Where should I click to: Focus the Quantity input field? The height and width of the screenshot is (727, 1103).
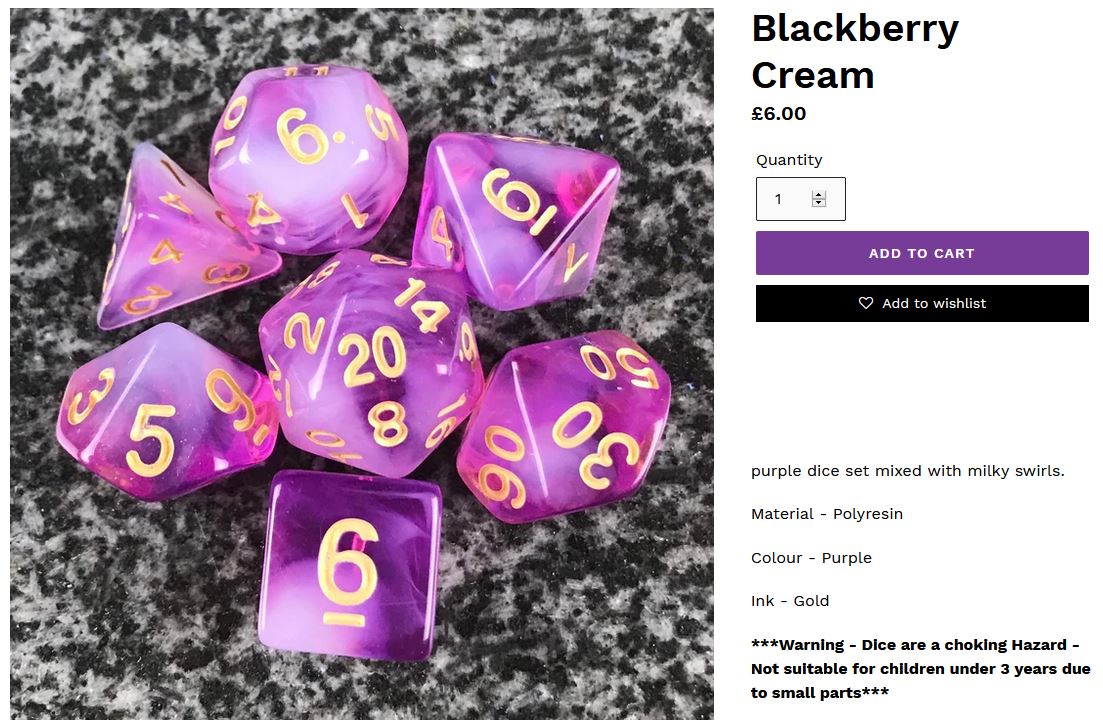(801, 199)
